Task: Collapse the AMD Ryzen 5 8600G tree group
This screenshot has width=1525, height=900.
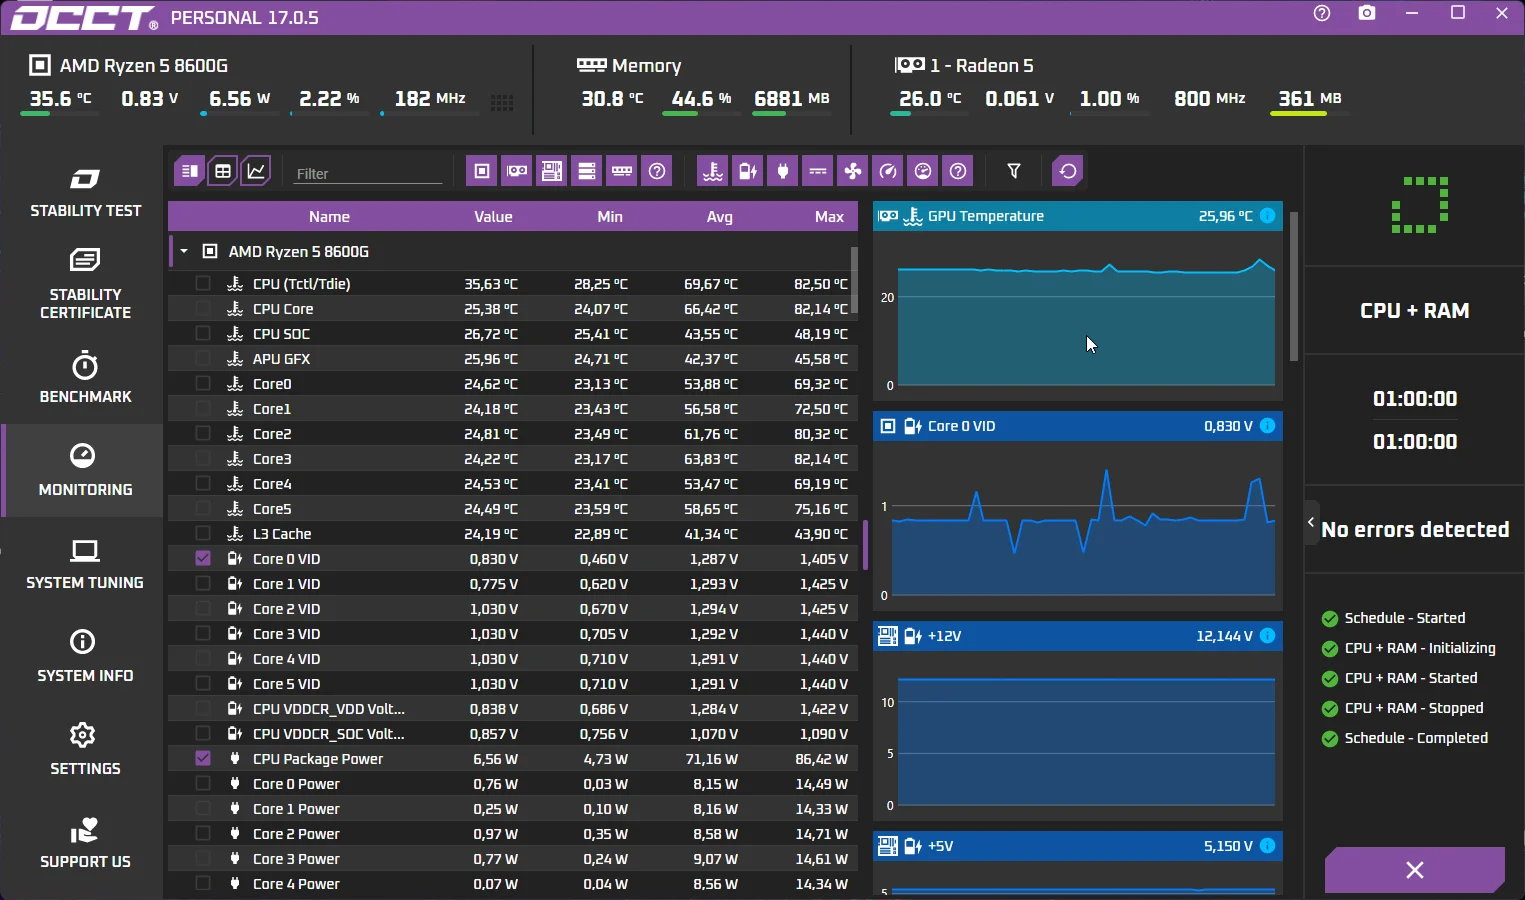Action: (x=184, y=252)
